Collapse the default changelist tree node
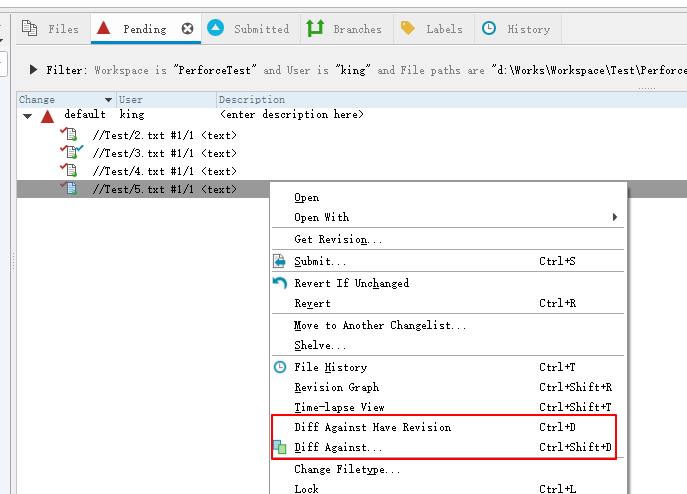 (27, 116)
